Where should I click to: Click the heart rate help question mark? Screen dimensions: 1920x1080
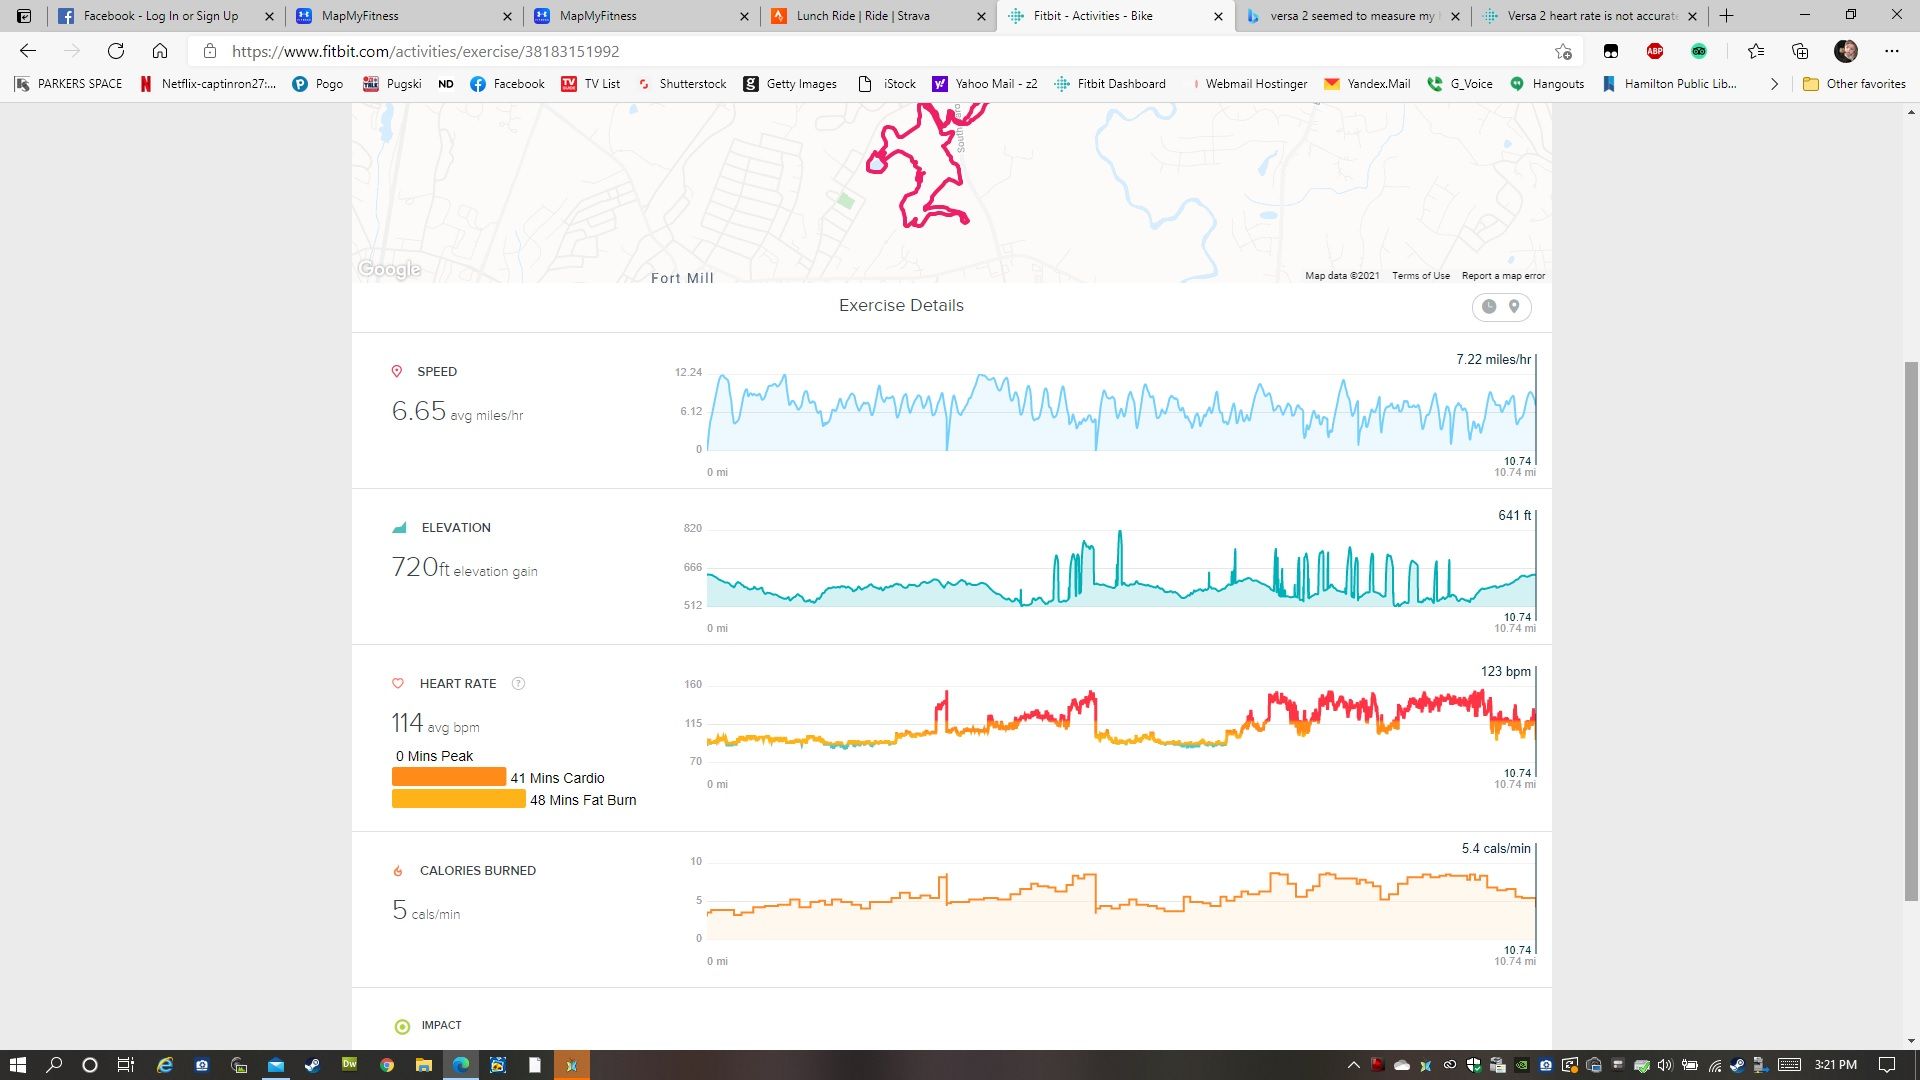point(518,684)
